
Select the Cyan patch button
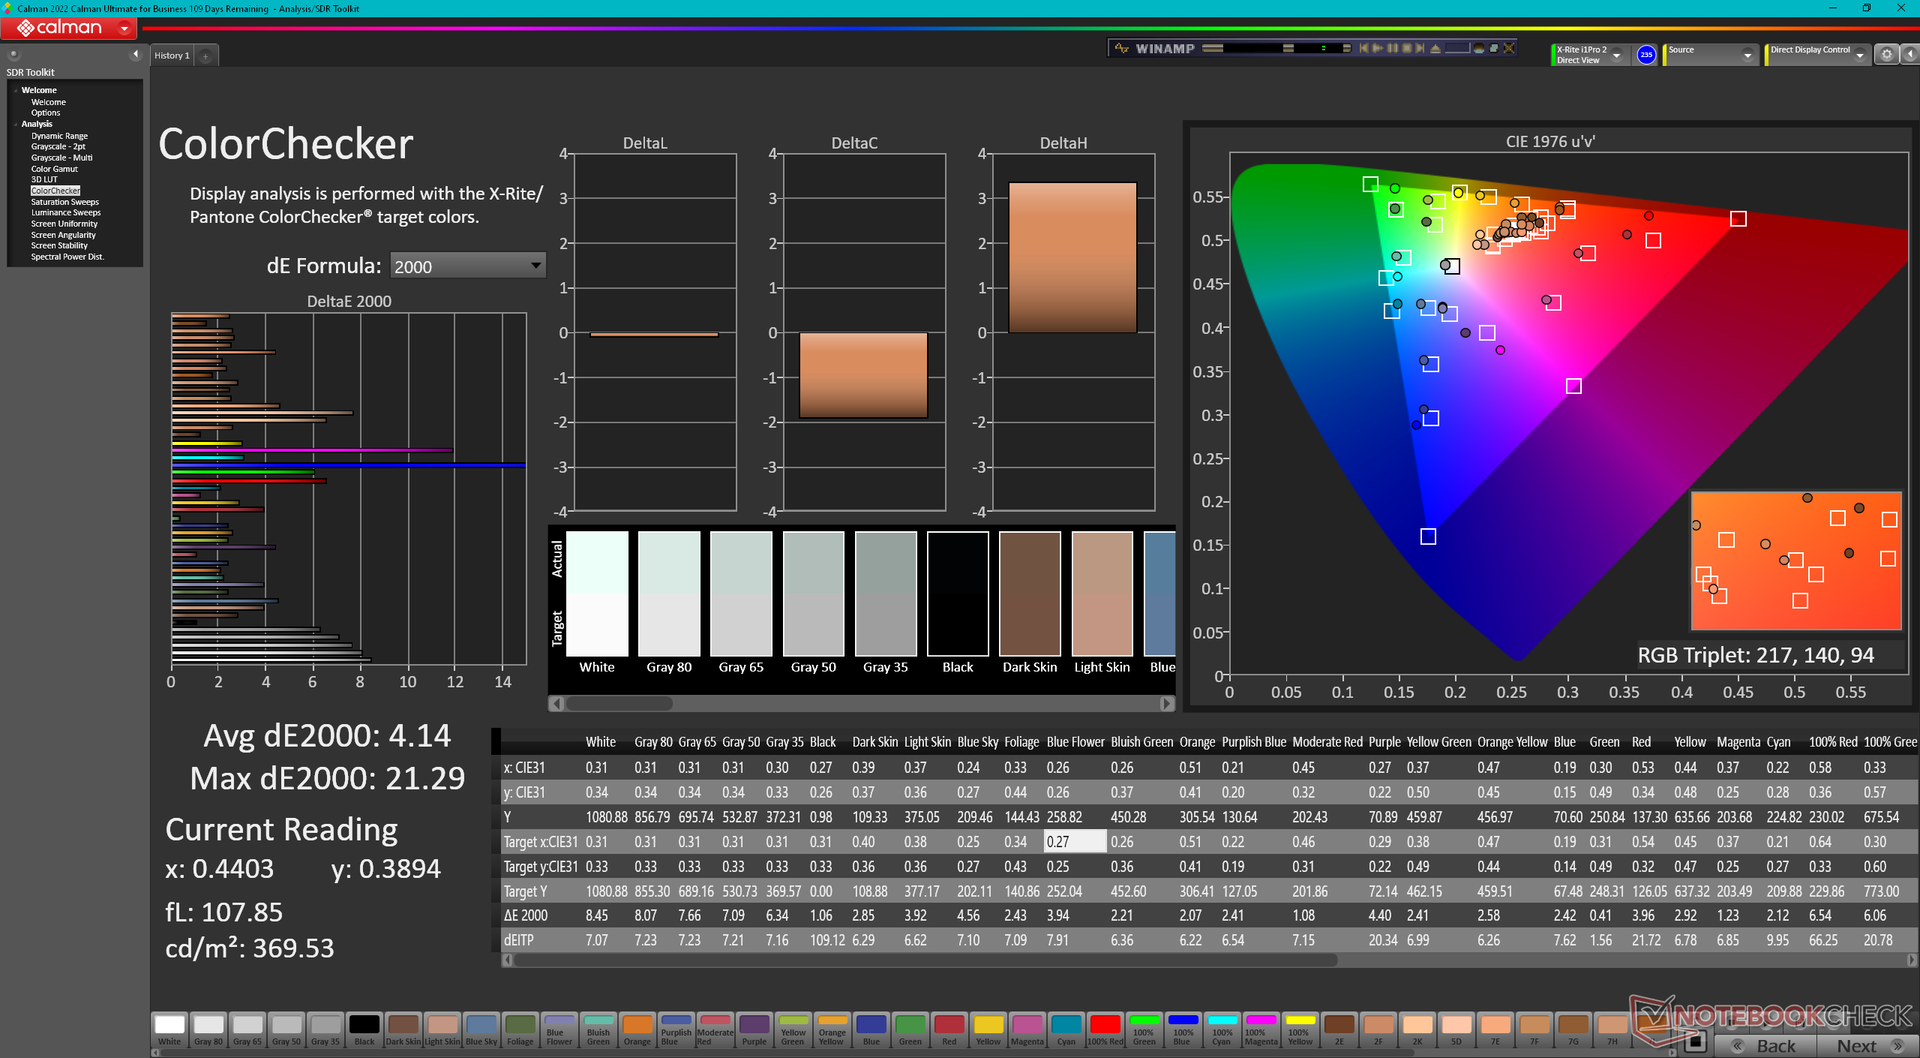pyautogui.click(x=1066, y=1030)
